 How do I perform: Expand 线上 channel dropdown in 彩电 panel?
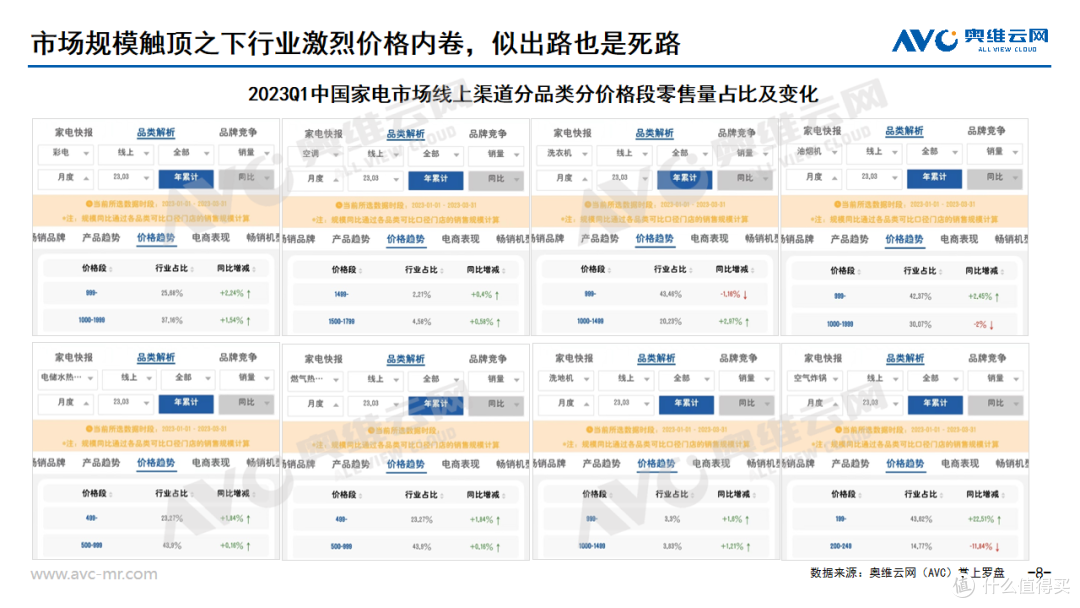point(125,153)
